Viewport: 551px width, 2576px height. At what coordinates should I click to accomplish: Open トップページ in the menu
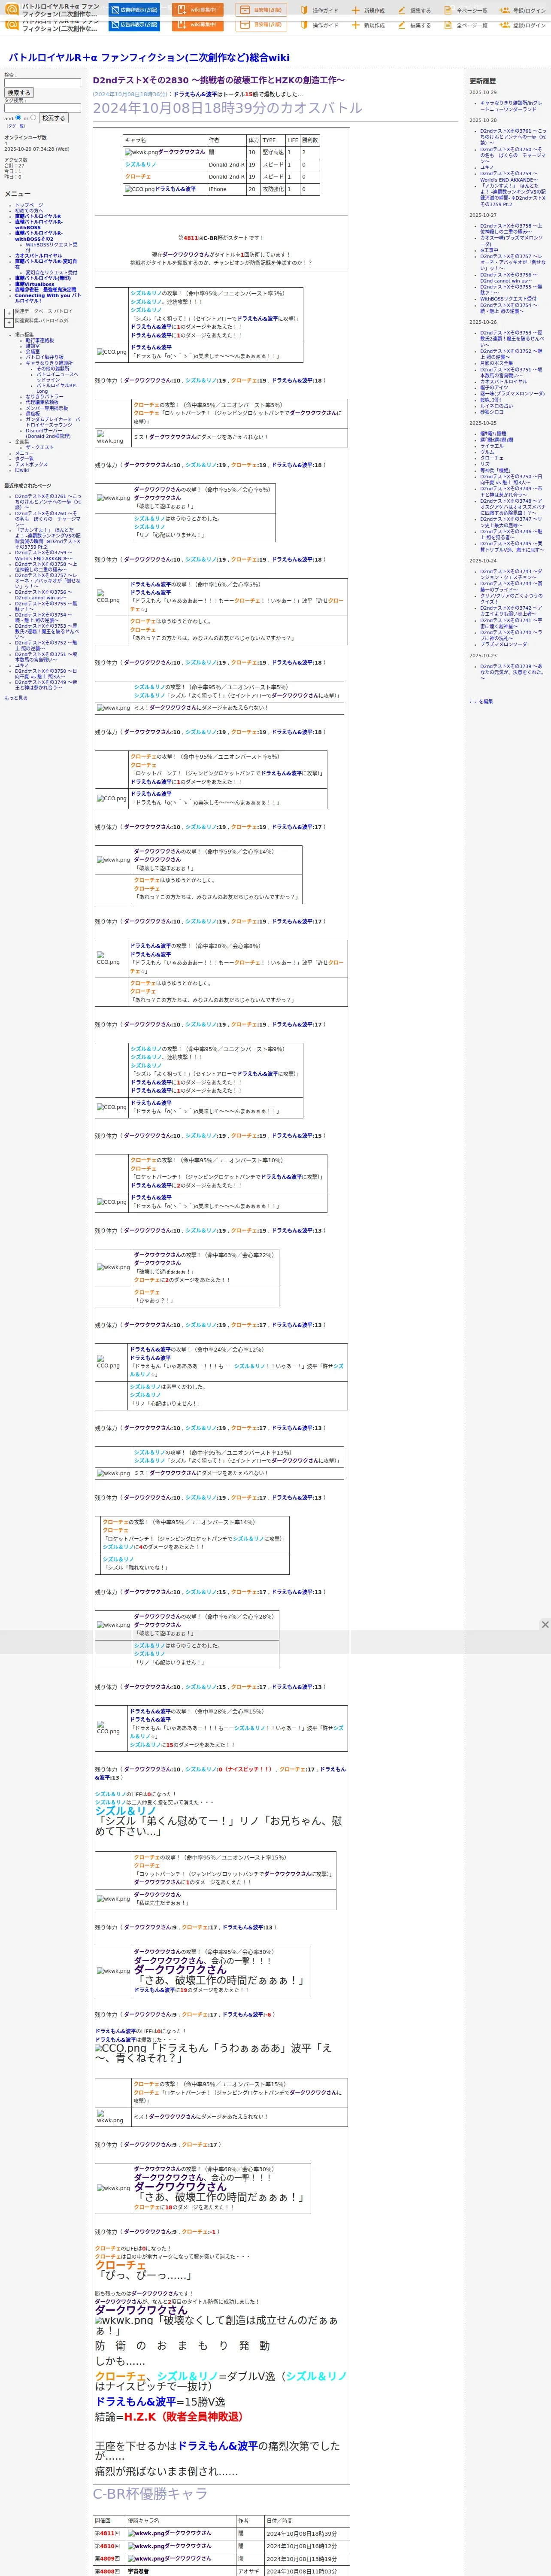click(29, 205)
